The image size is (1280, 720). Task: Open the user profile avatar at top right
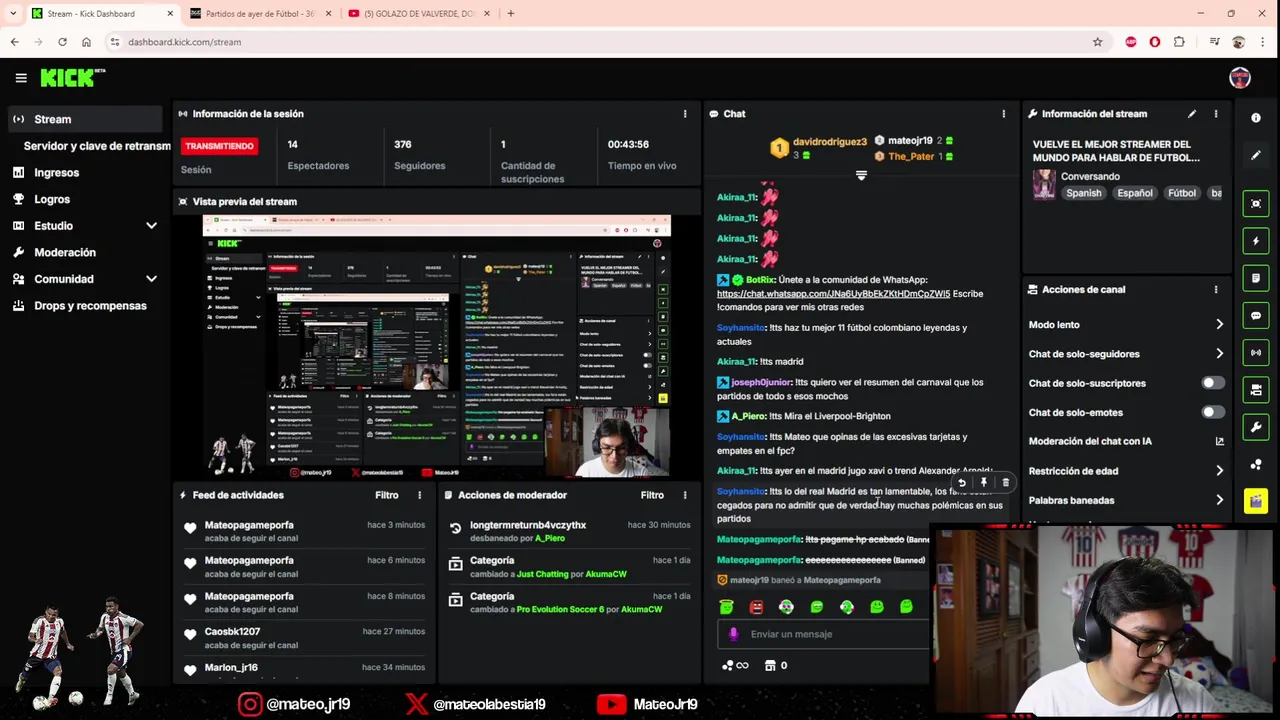[x=1240, y=78]
